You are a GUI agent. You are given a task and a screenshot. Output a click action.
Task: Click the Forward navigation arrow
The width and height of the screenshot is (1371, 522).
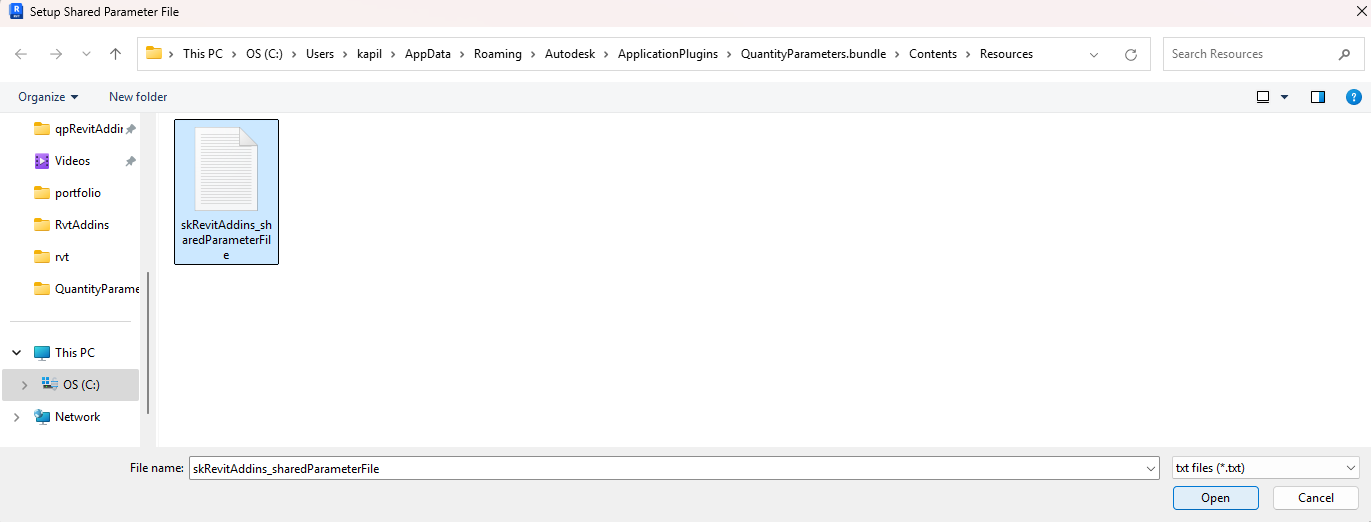pos(56,54)
